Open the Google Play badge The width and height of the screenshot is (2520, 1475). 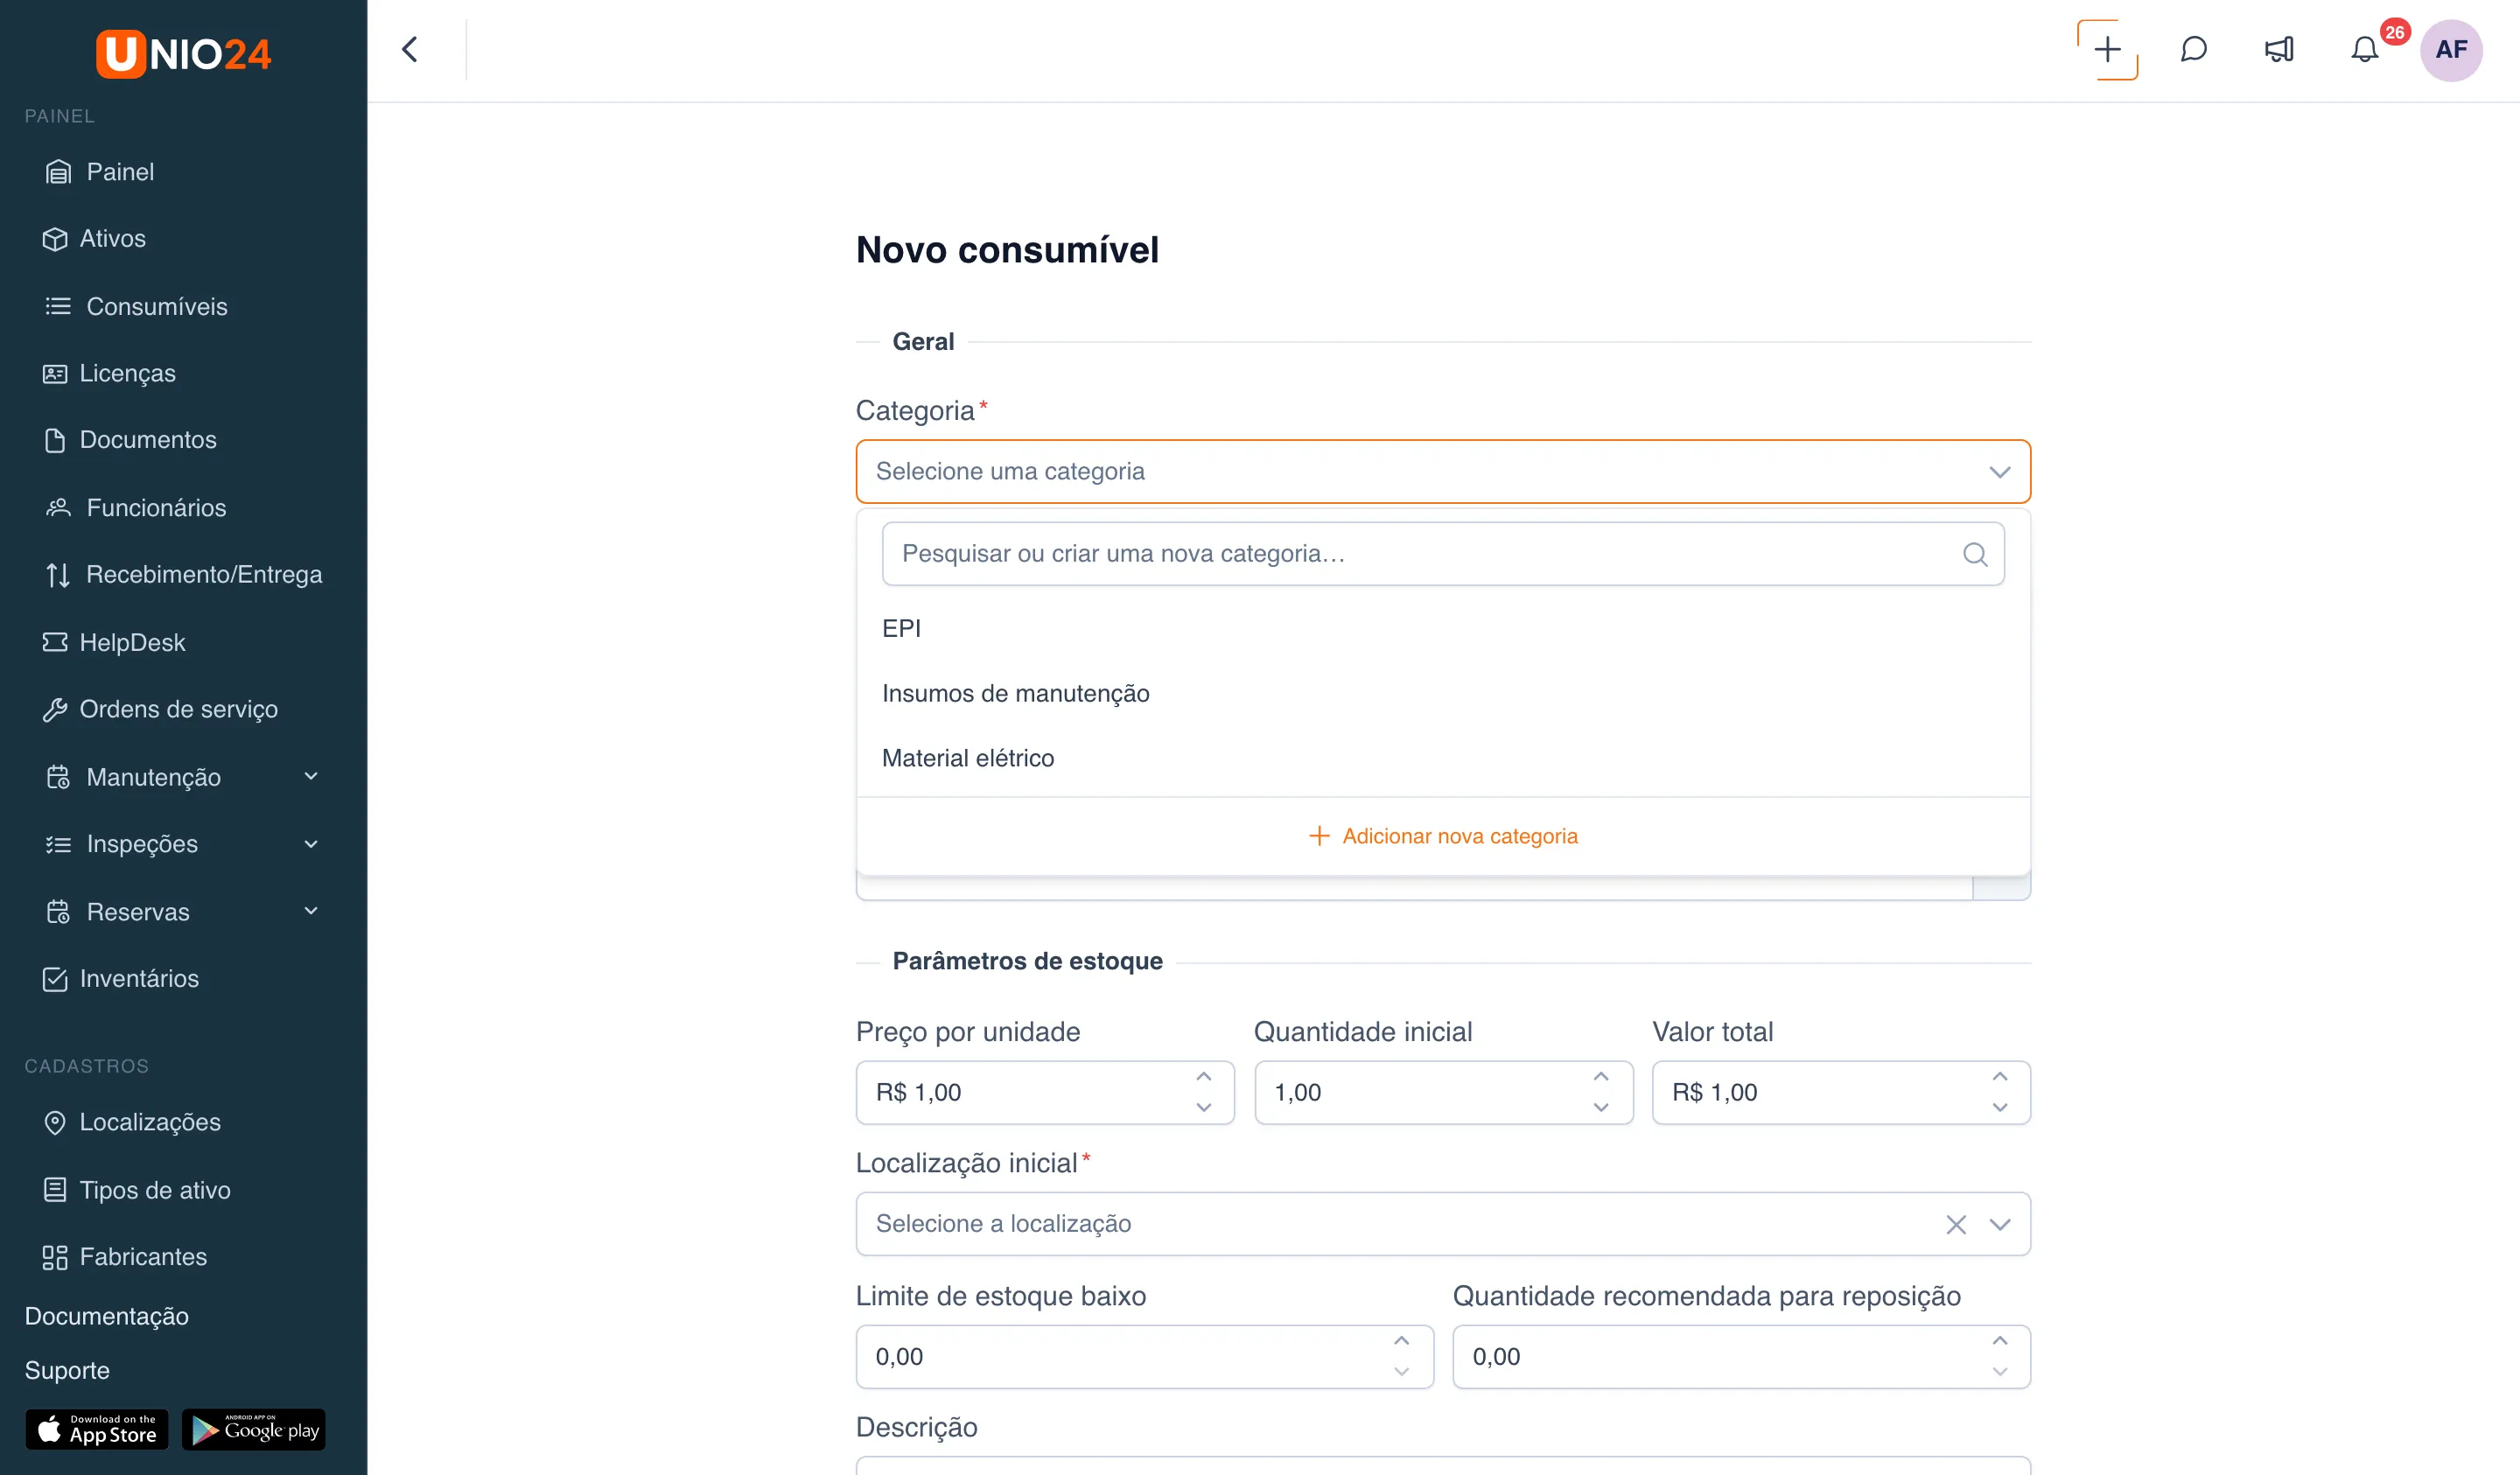point(254,1430)
